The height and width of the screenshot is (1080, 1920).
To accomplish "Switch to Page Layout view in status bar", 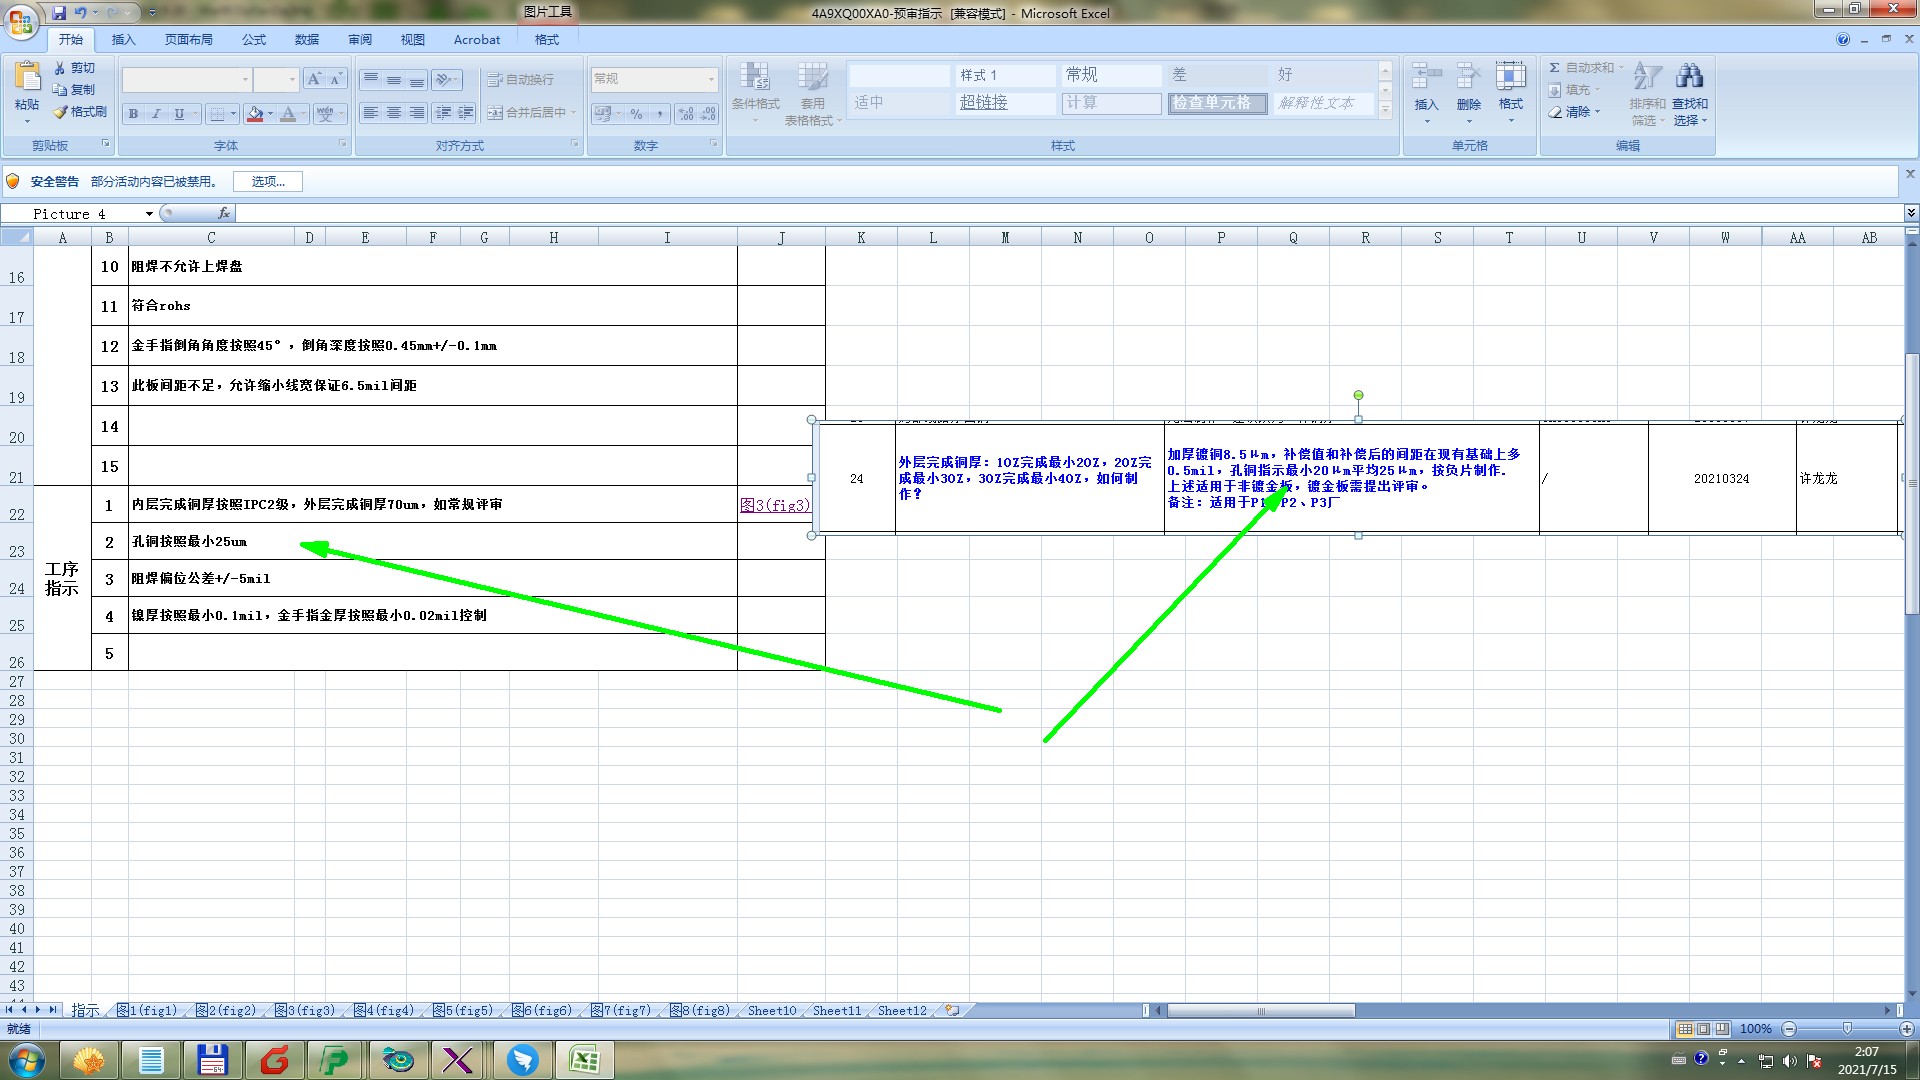I will pos(1704,1029).
